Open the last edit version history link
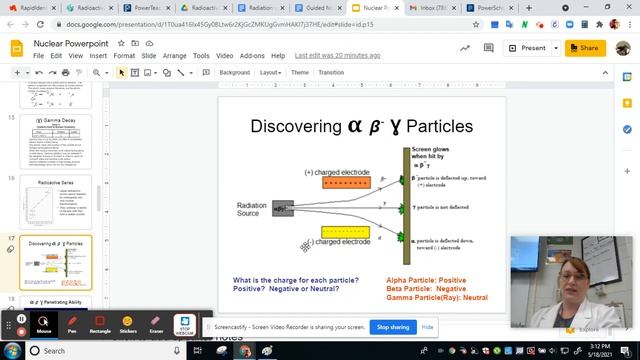The image size is (640, 360). (337, 56)
